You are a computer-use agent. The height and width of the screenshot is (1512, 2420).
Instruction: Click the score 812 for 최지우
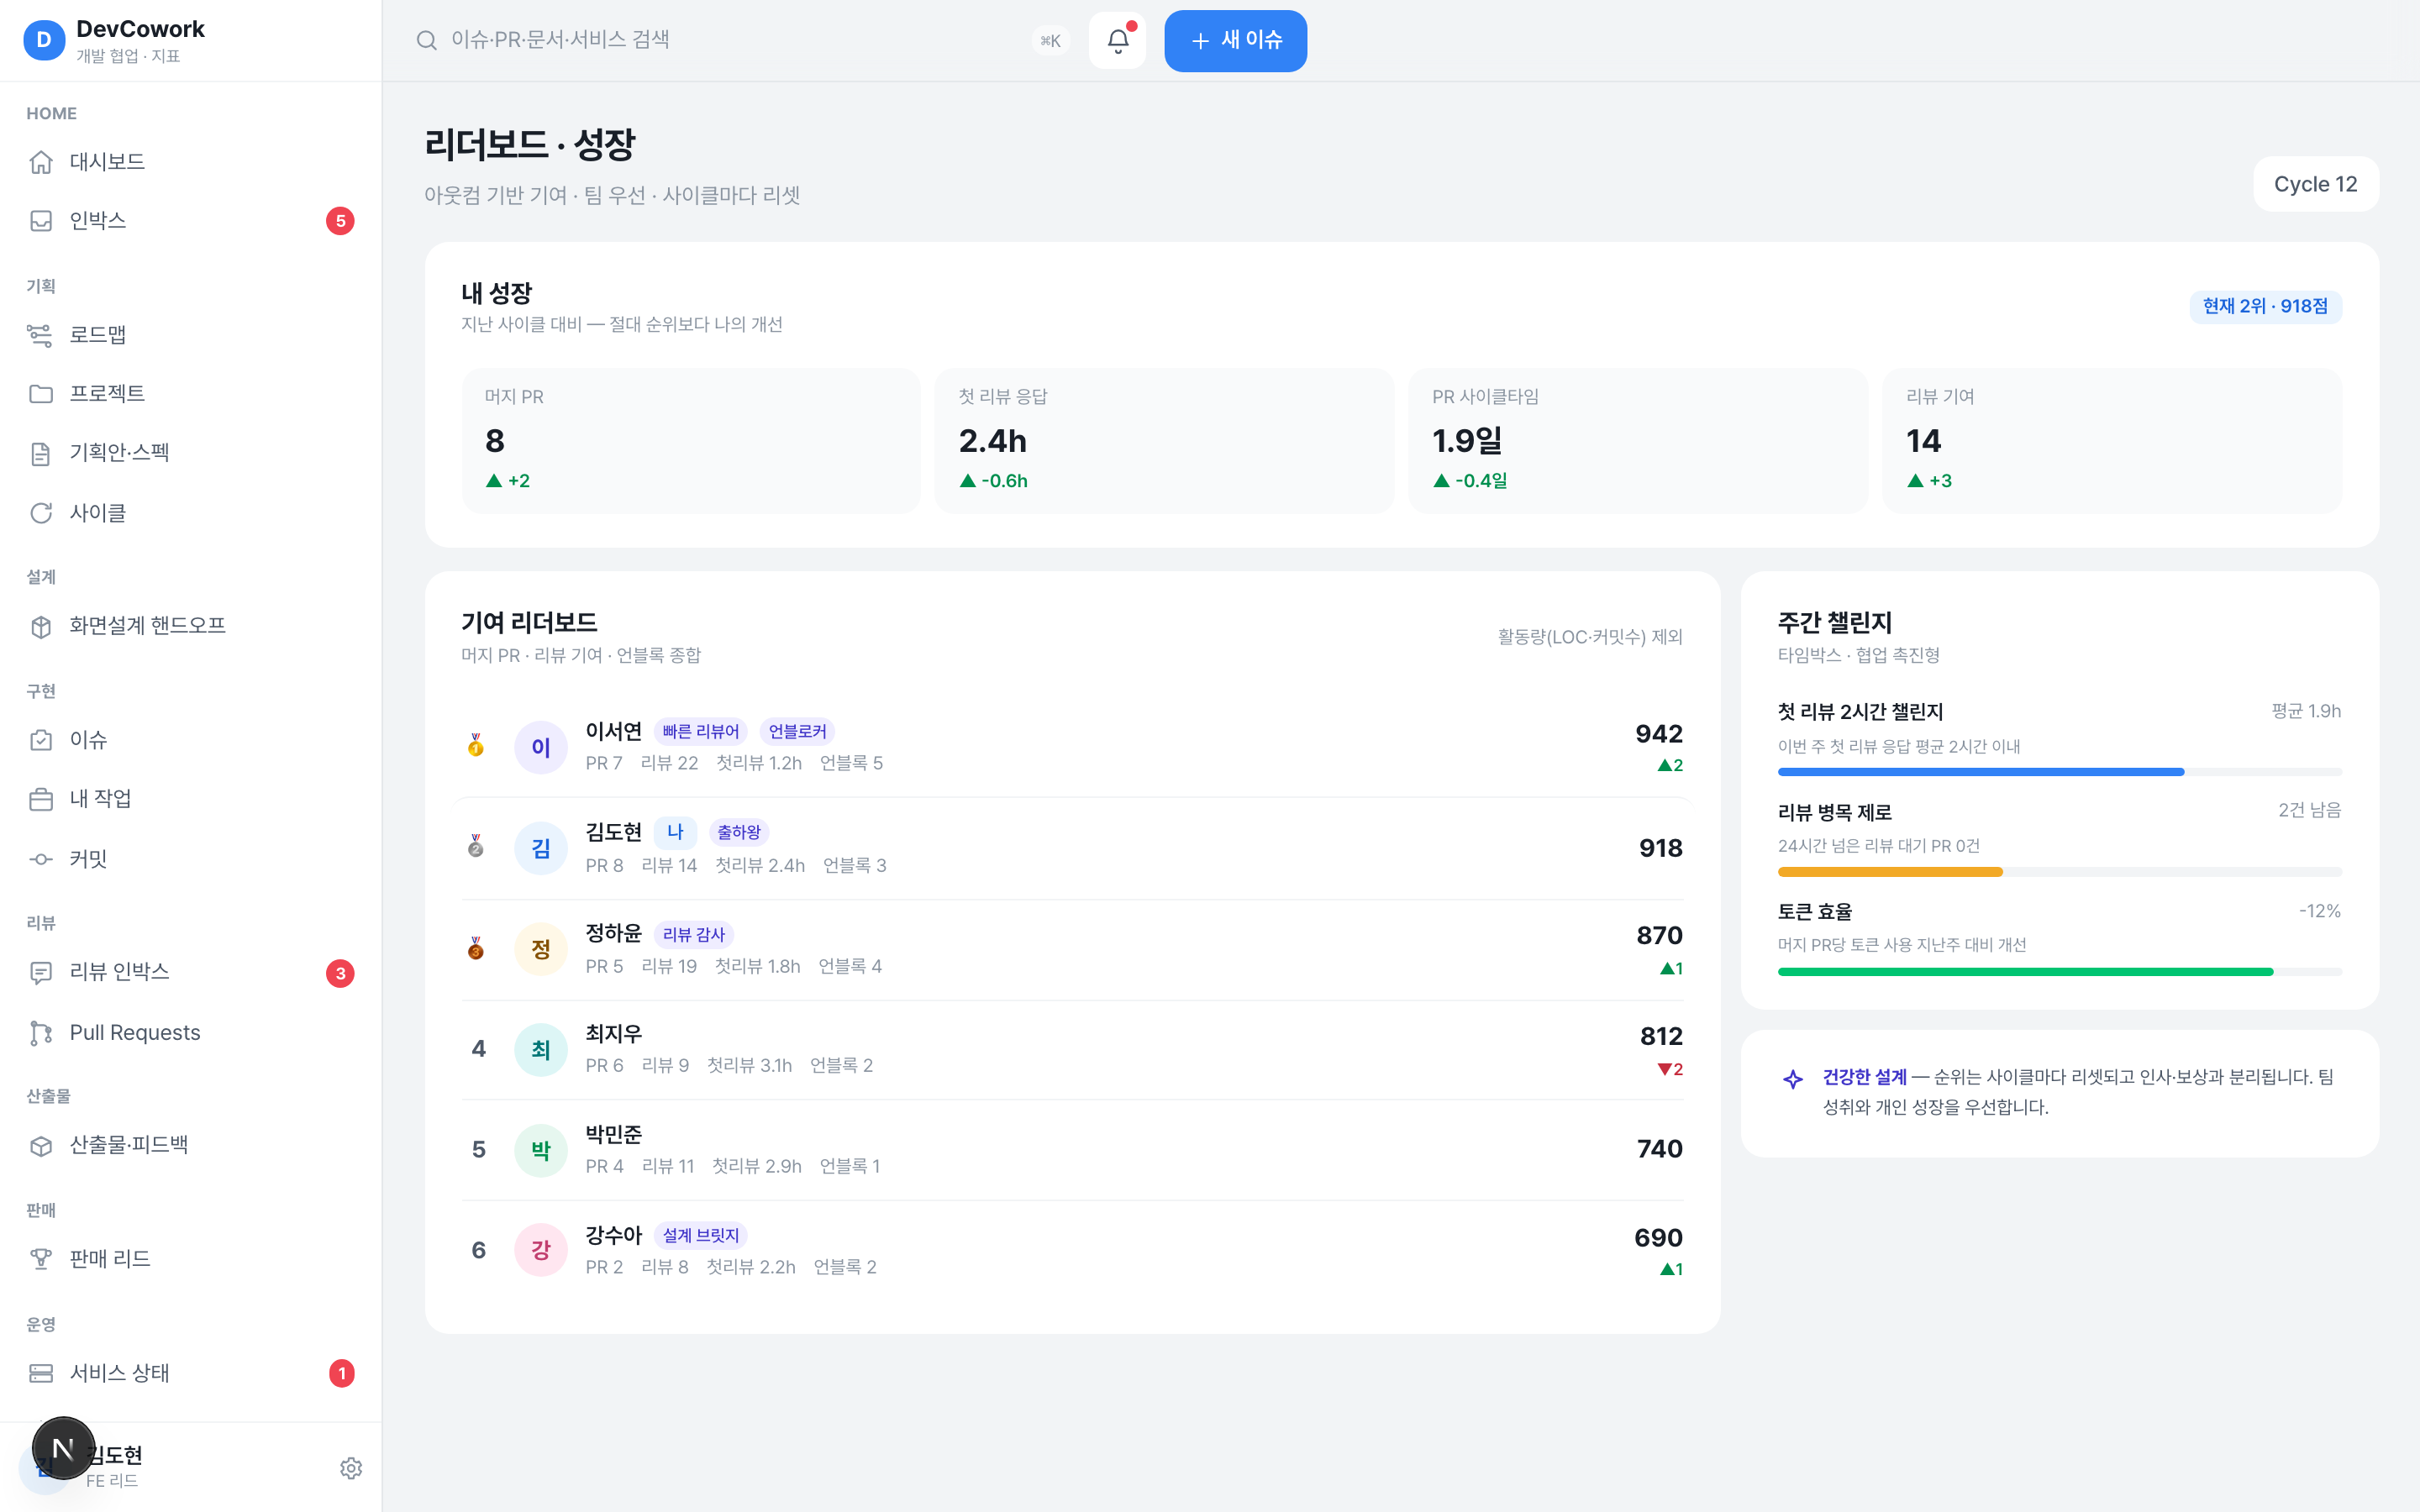click(x=1661, y=1036)
